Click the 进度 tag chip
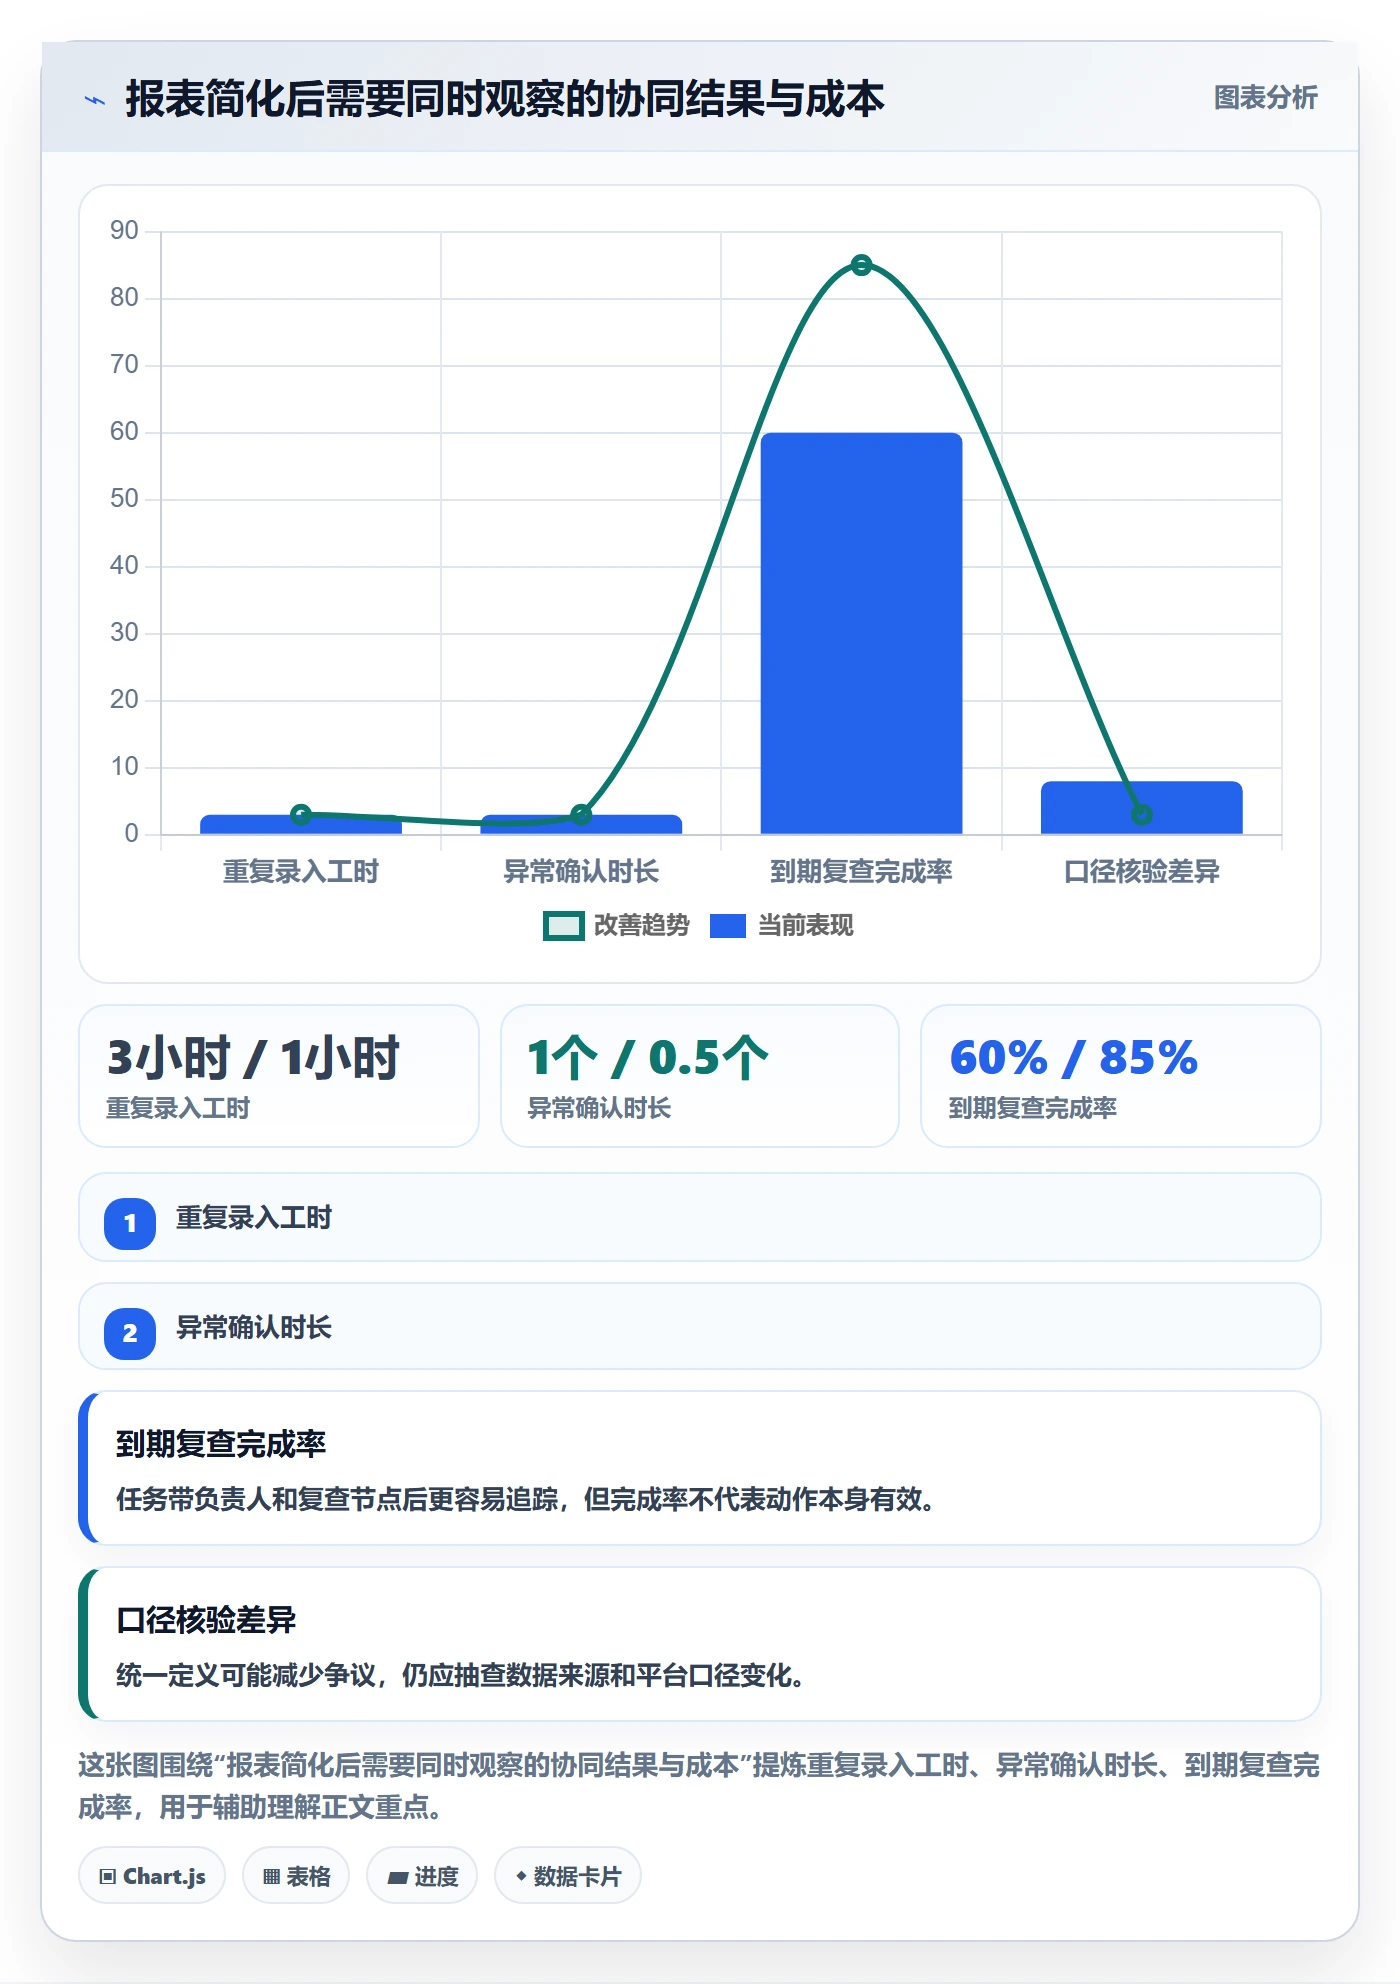This screenshot has width=1400, height=1984. pyautogui.click(x=422, y=1876)
